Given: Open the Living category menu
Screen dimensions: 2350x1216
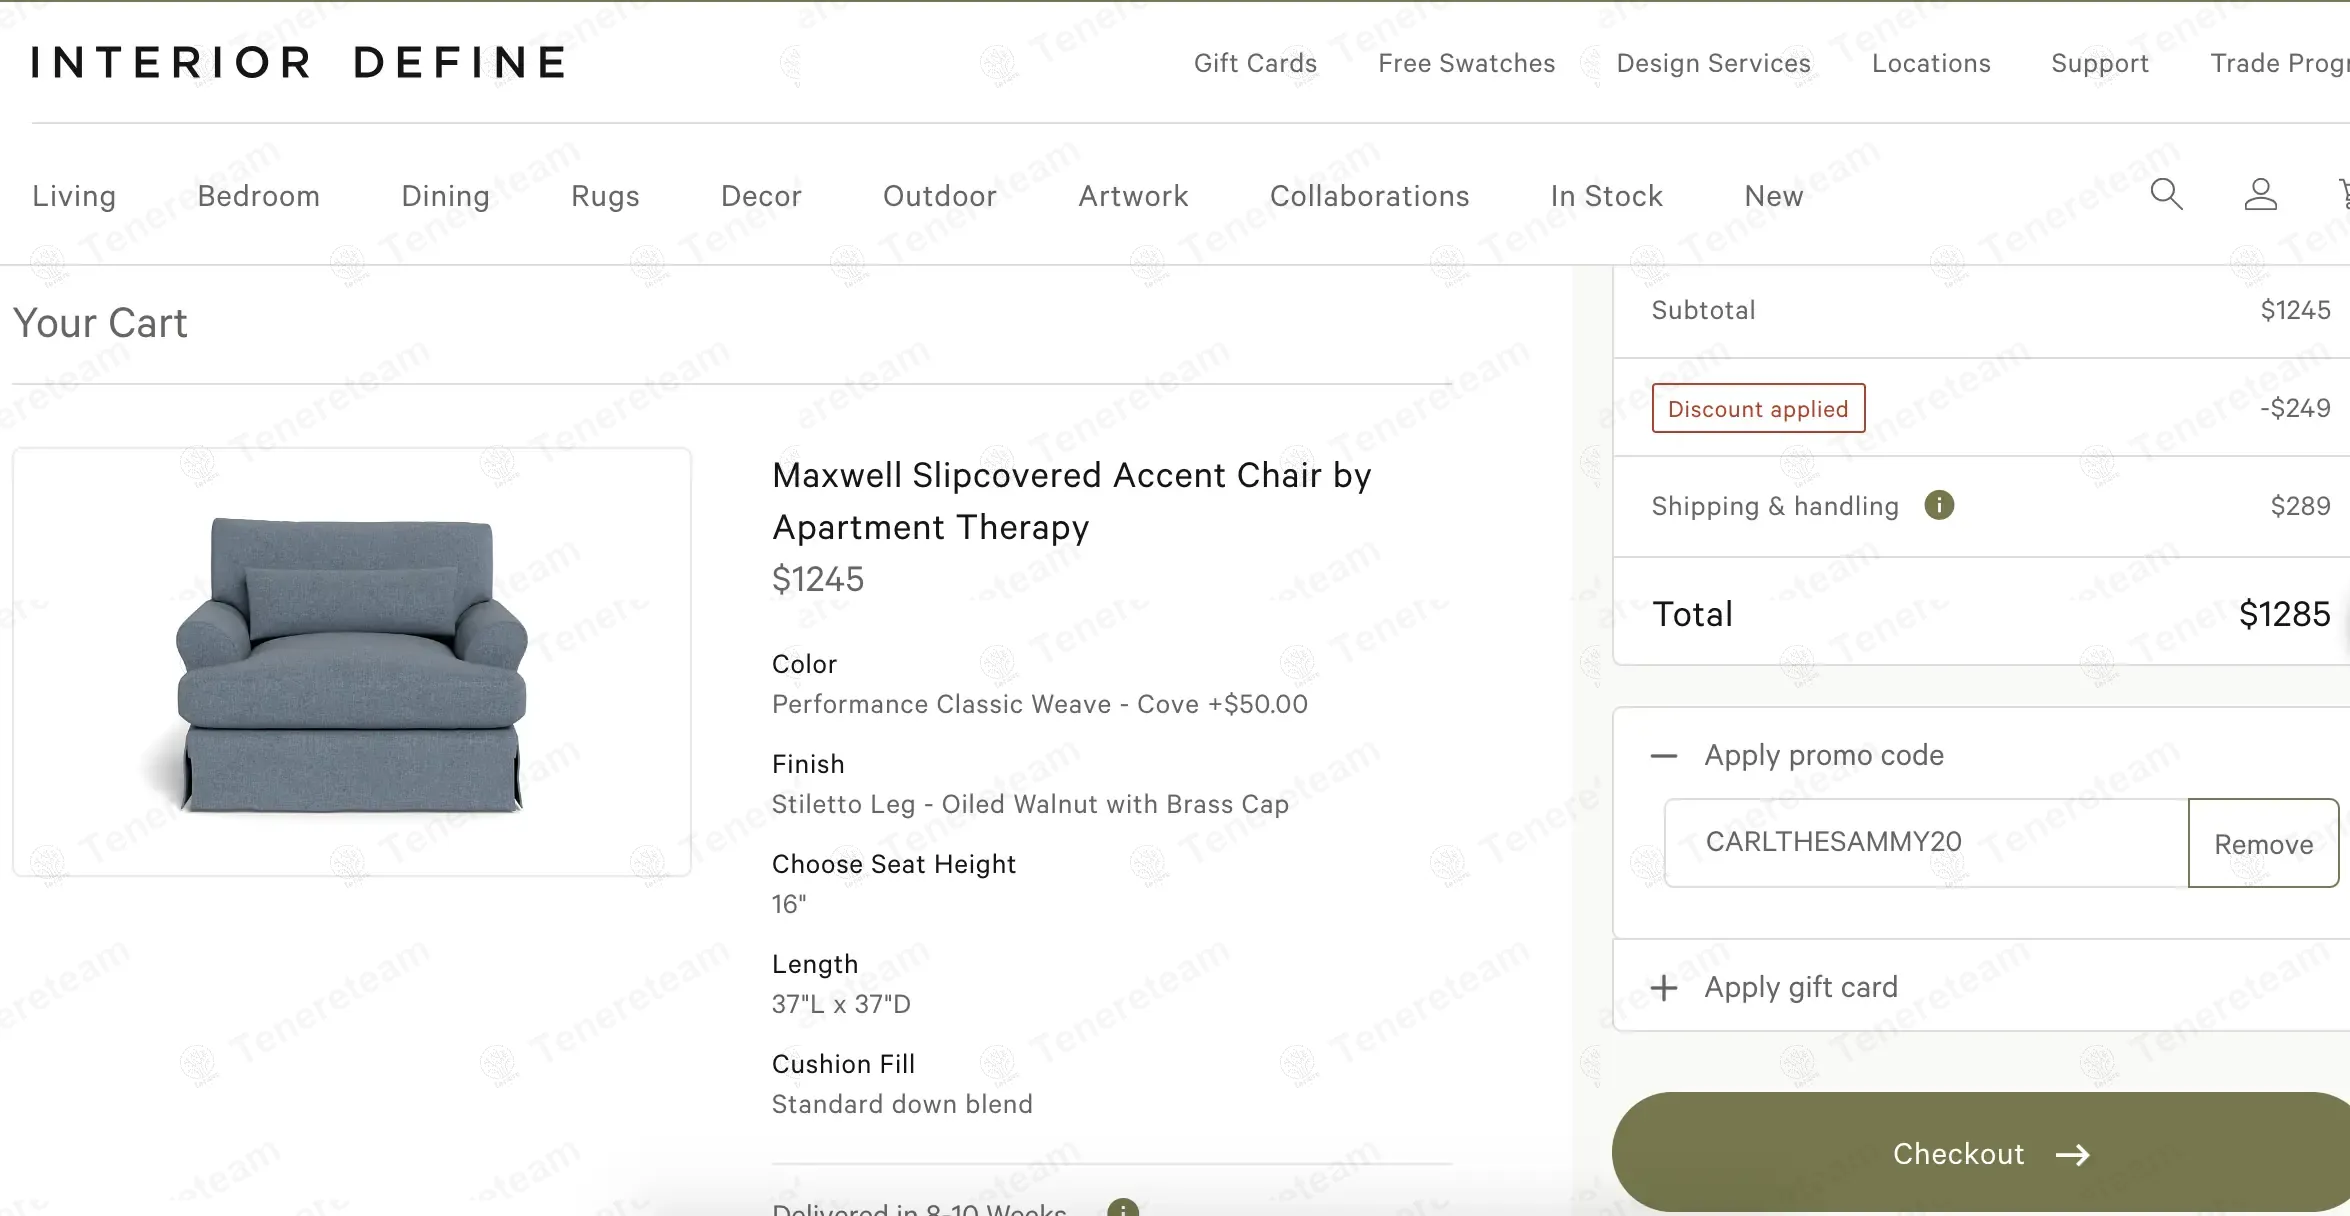Looking at the screenshot, I should (x=74, y=196).
